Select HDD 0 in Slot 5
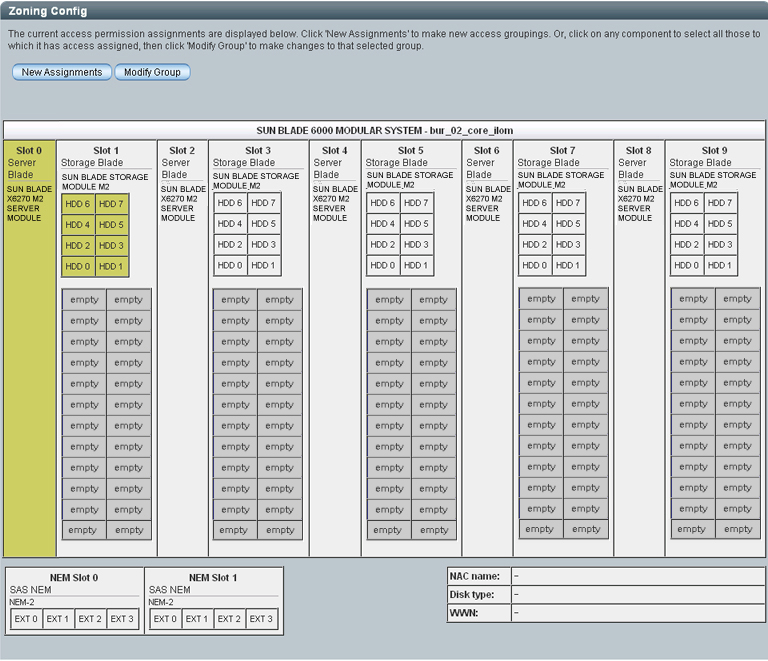 (x=383, y=265)
